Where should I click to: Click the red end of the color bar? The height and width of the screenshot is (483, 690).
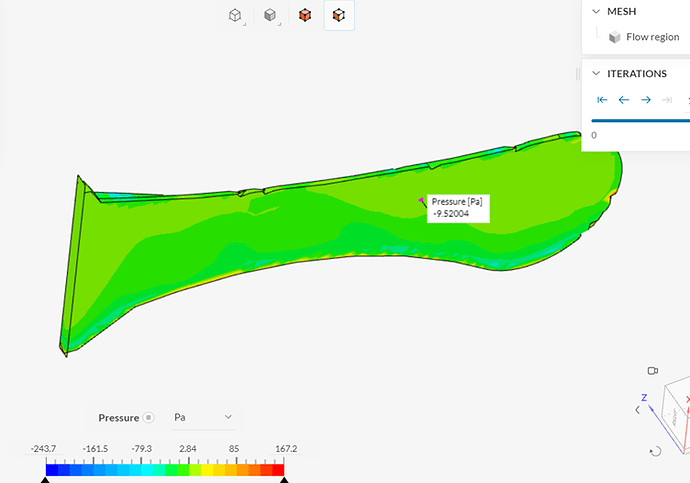278,470
